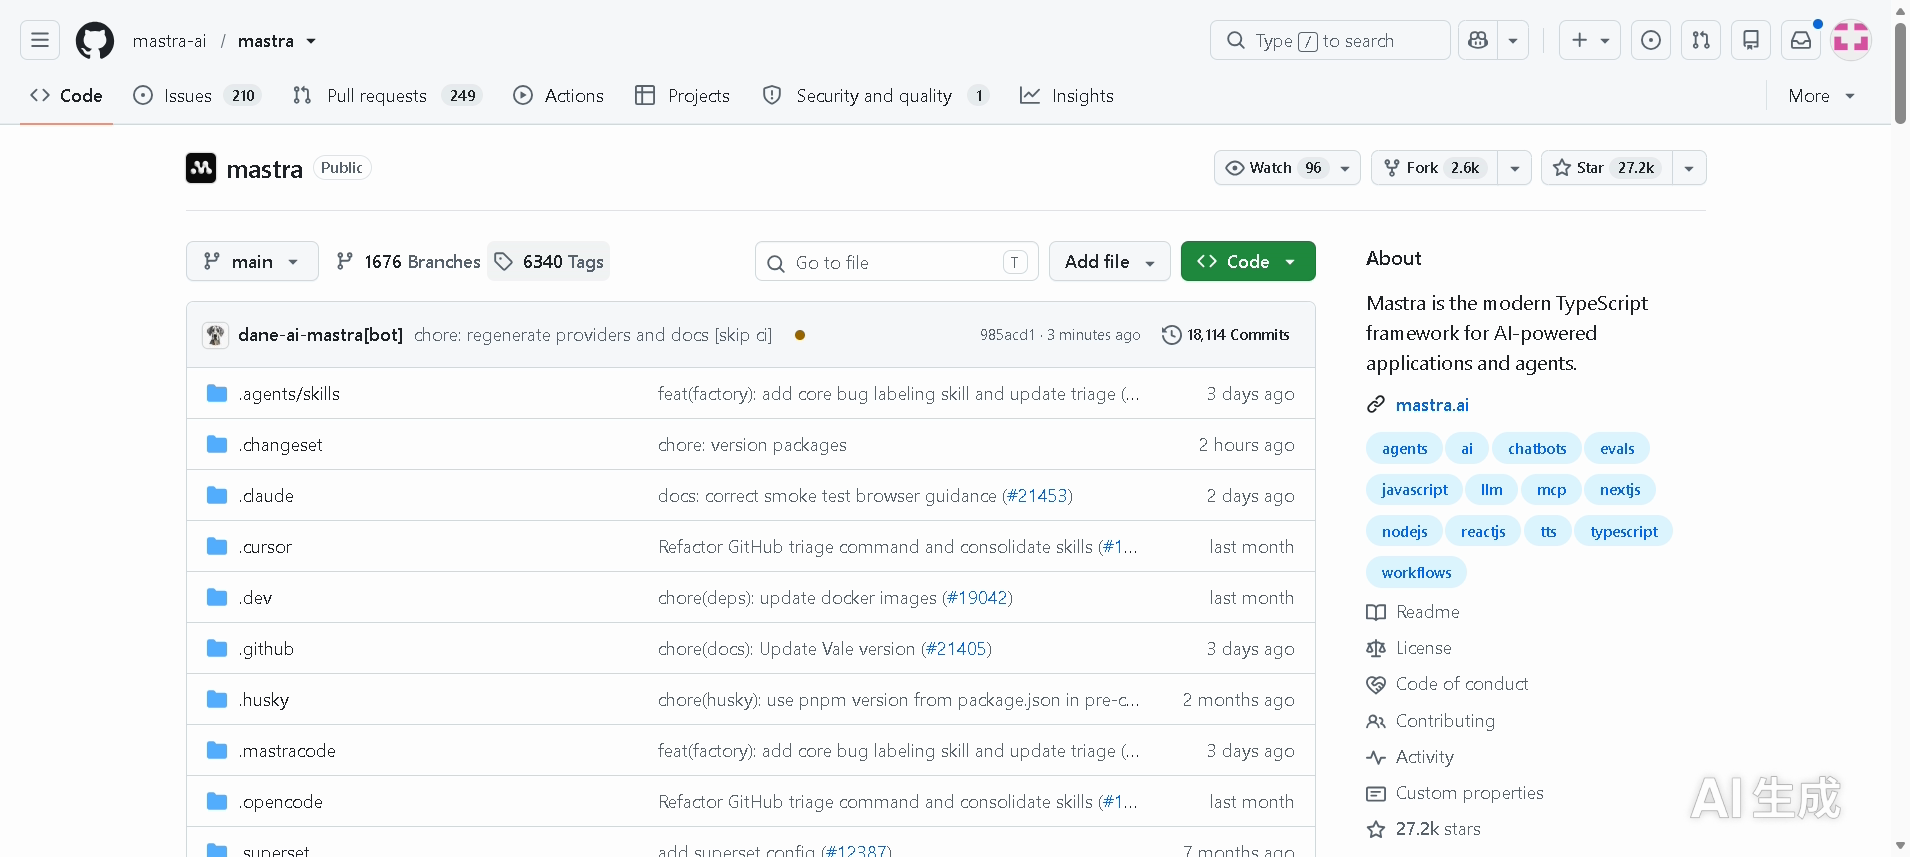The height and width of the screenshot is (857, 1910).
Task: Open the Projects tab
Action: coord(683,96)
